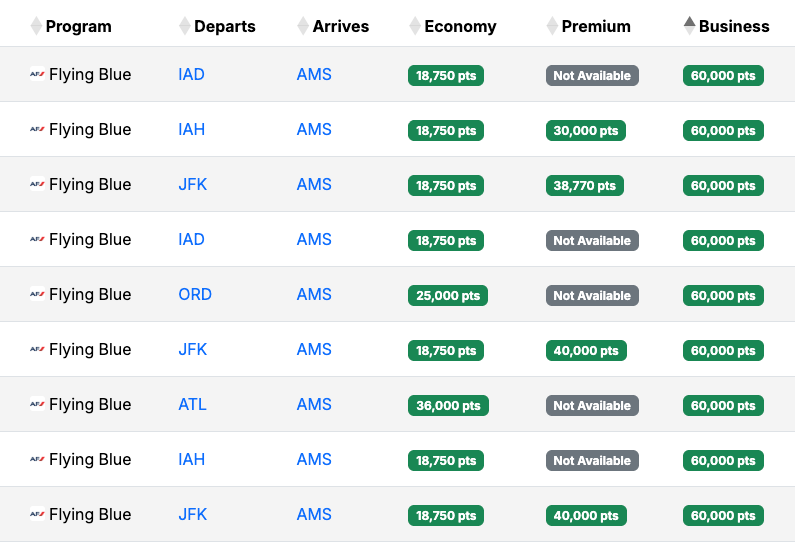The image size is (795, 554).
Task: Click AMS arrival link in first row
Action: point(314,75)
